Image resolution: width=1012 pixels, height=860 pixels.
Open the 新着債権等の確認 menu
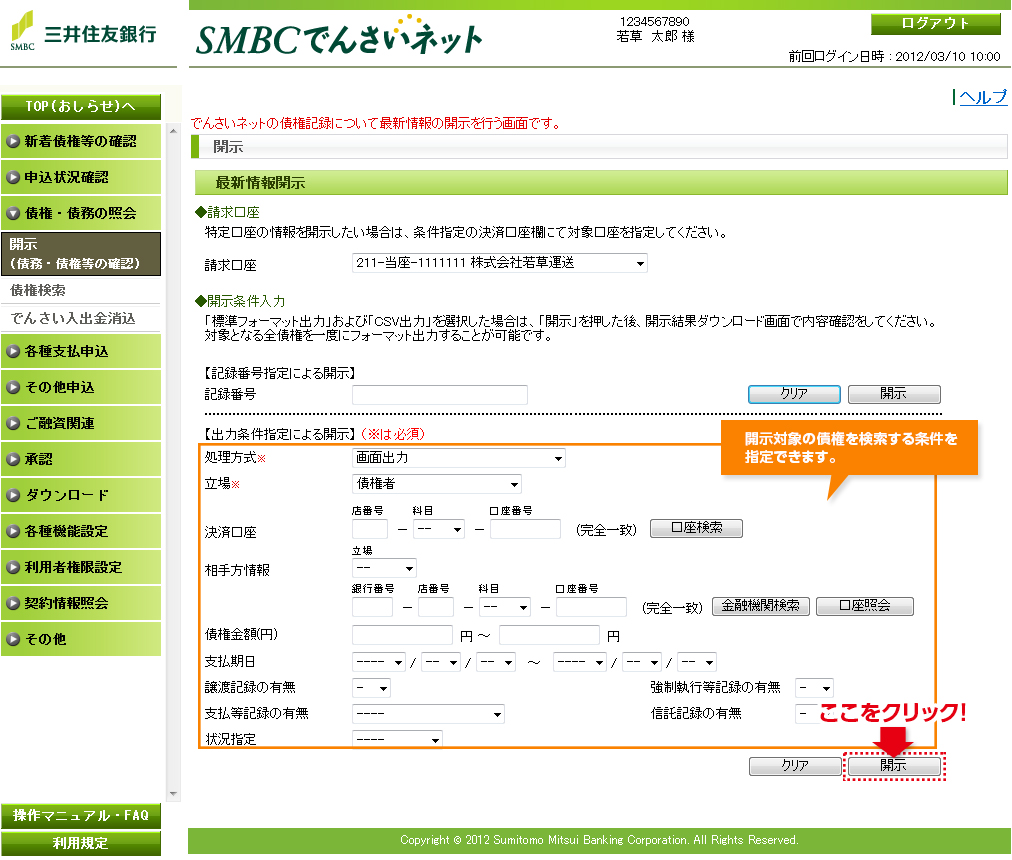pyautogui.click(x=81, y=141)
